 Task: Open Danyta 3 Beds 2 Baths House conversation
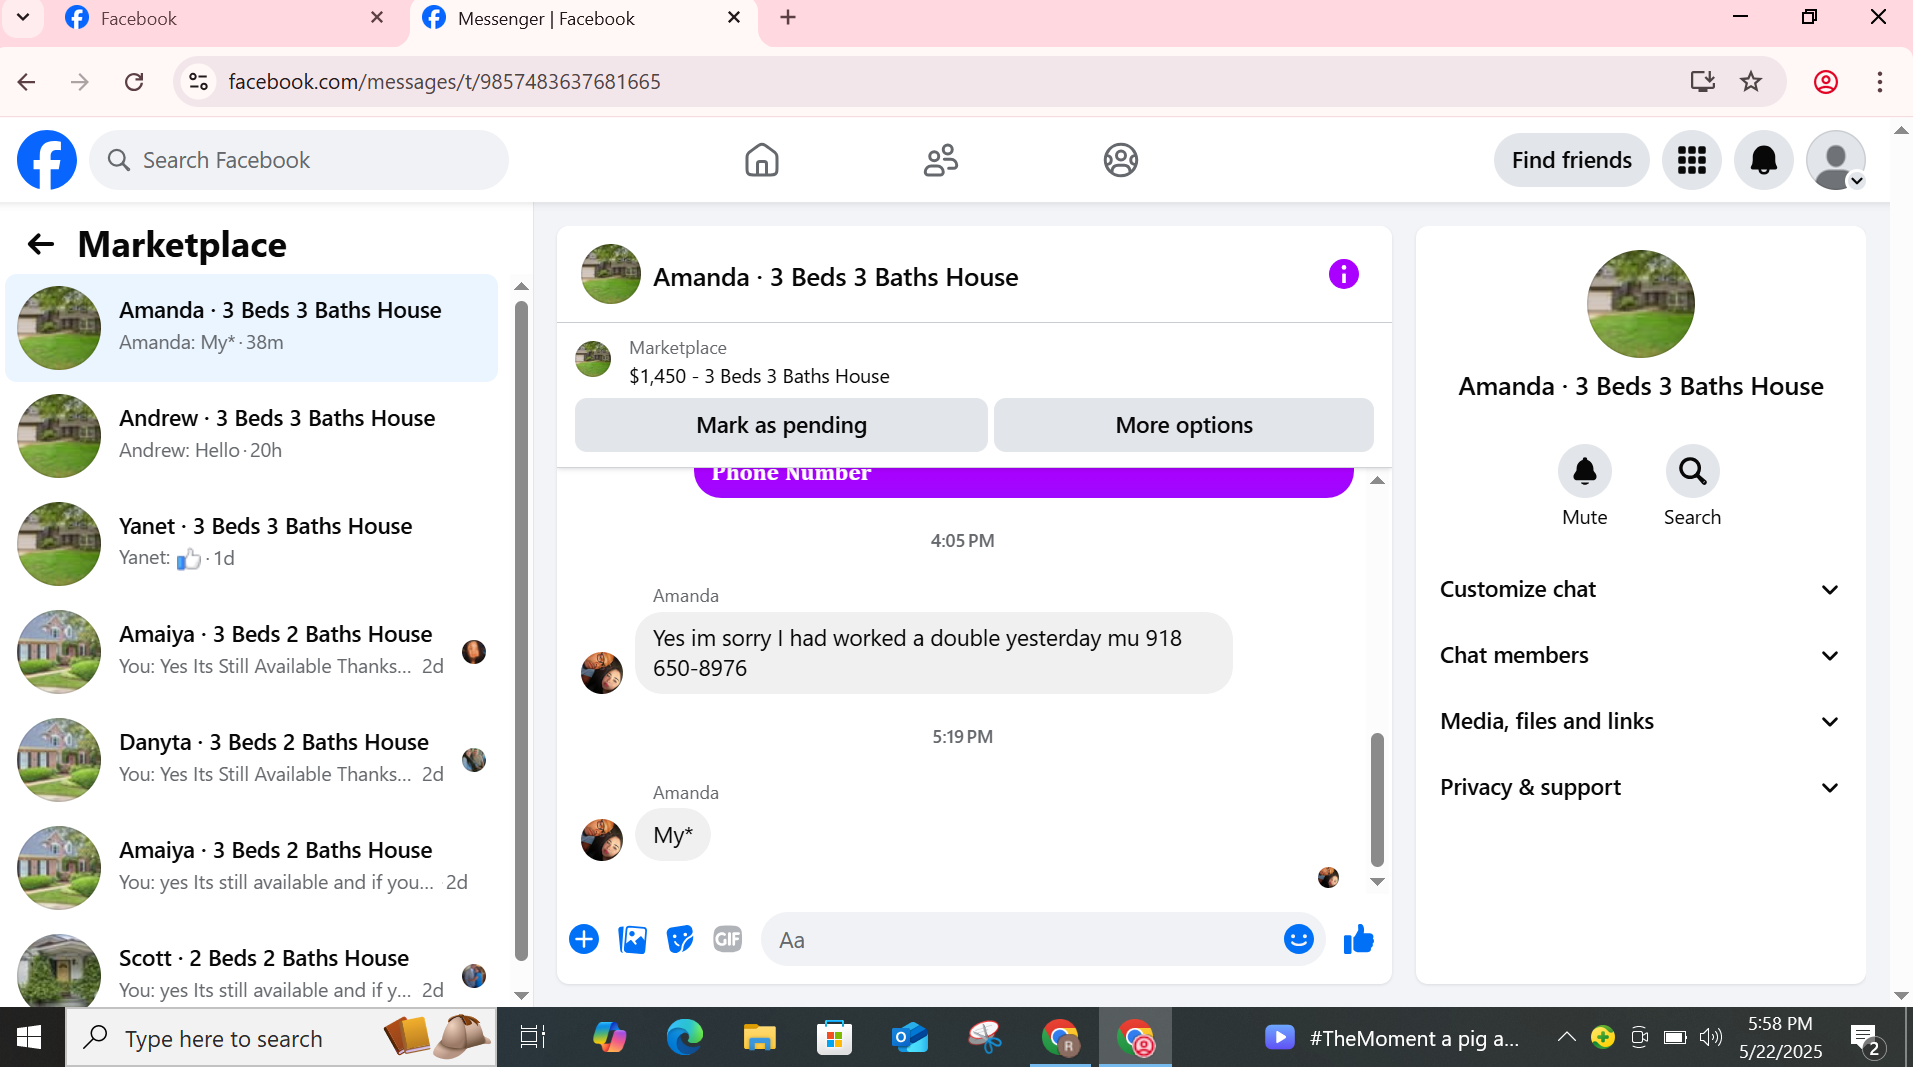coord(252,759)
